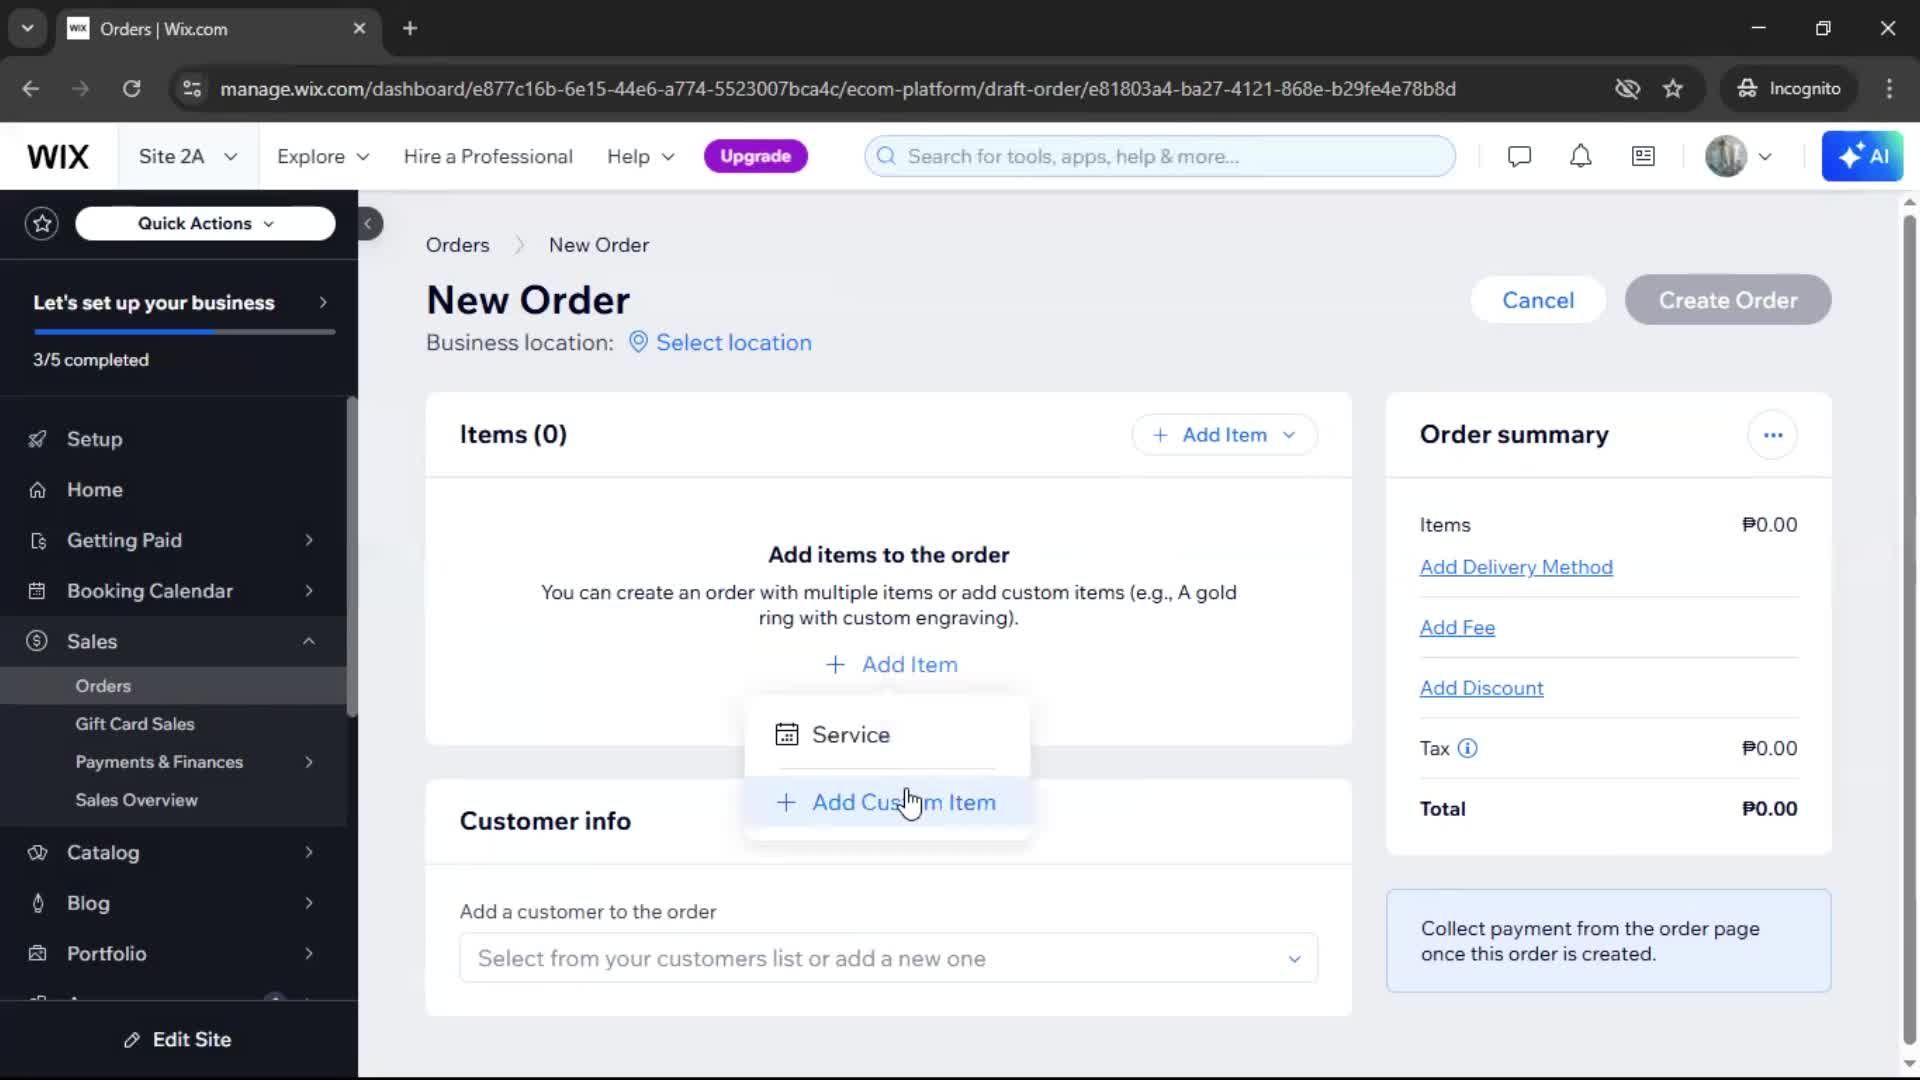Collapse the sidebar with the arrow toggle
Screen dimensions: 1920x1080
point(368,223)
